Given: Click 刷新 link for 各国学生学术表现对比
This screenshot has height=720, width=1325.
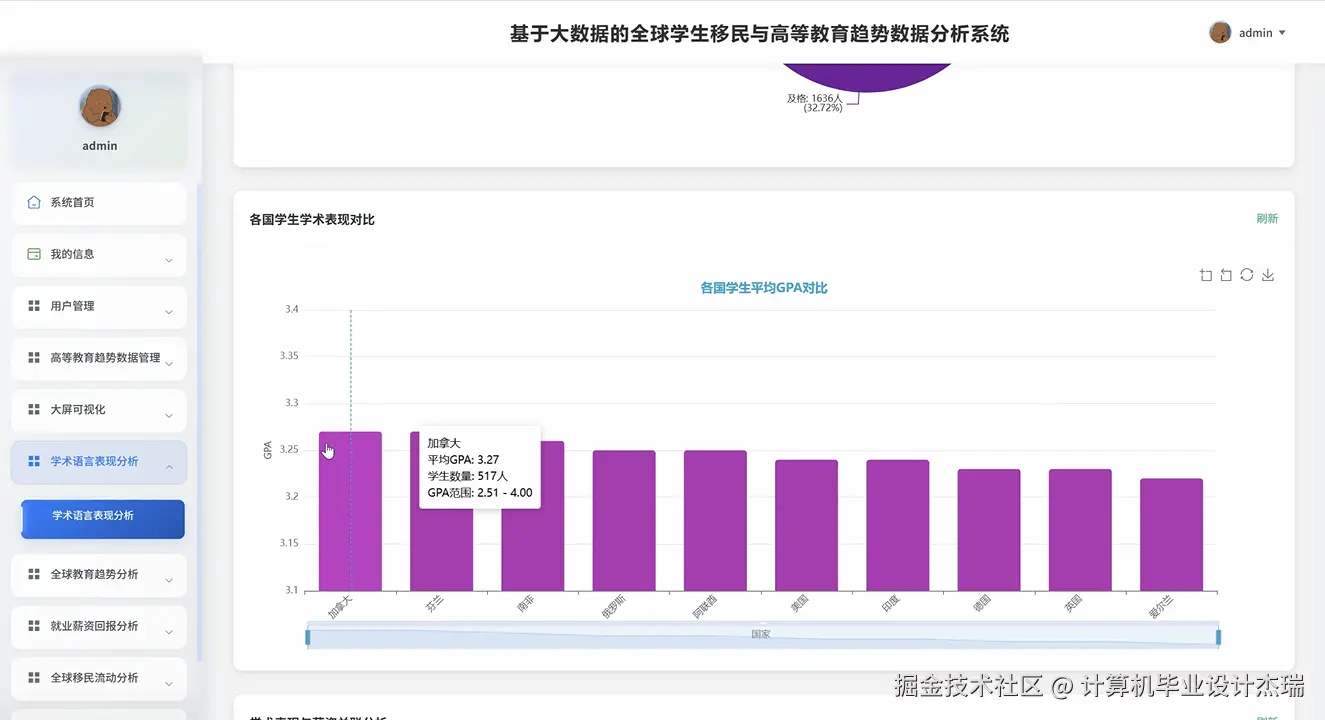Looking at the screenshot, I should [x=1267, y=219].
